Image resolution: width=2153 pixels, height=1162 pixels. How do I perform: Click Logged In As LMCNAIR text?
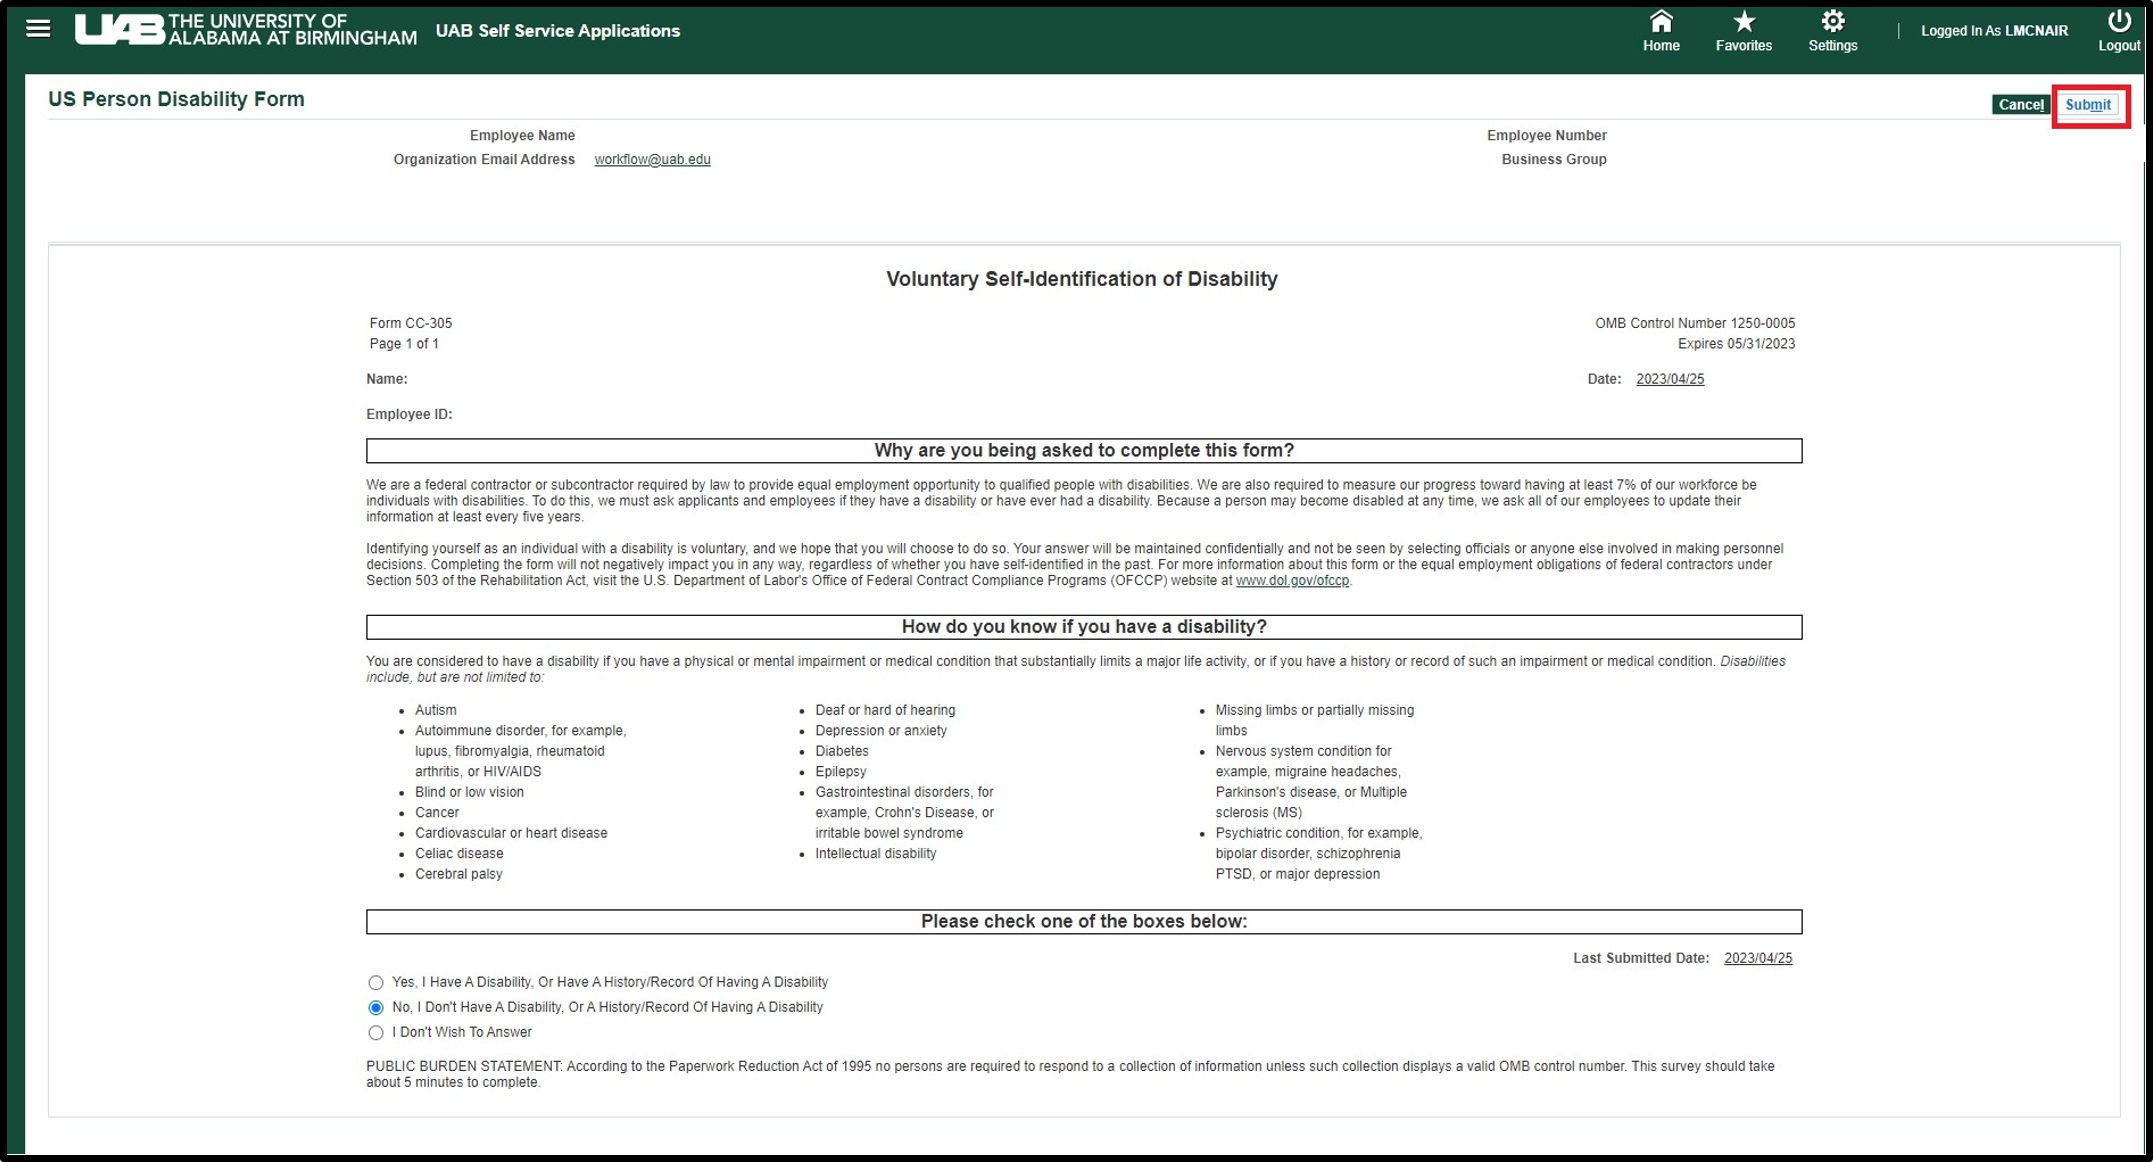pos(1994,31)
